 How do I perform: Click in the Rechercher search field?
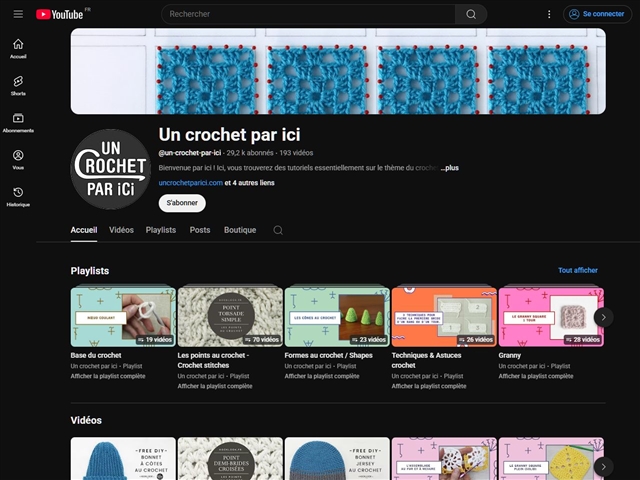(308, 14)
